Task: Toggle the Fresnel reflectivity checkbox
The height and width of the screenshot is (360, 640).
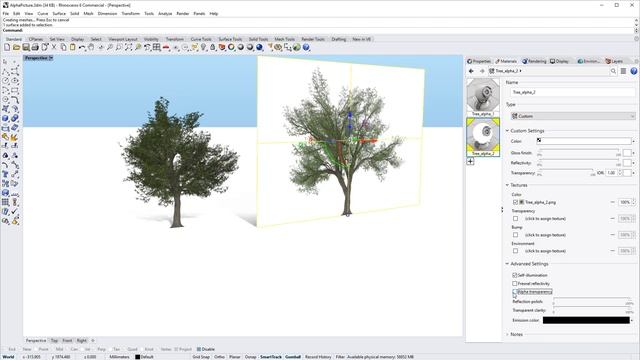Action: point(515,284)
